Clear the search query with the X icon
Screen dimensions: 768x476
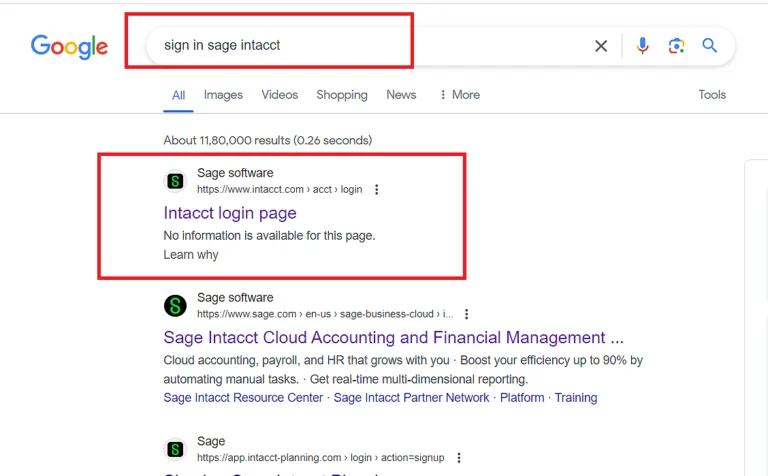click(601, 46)
